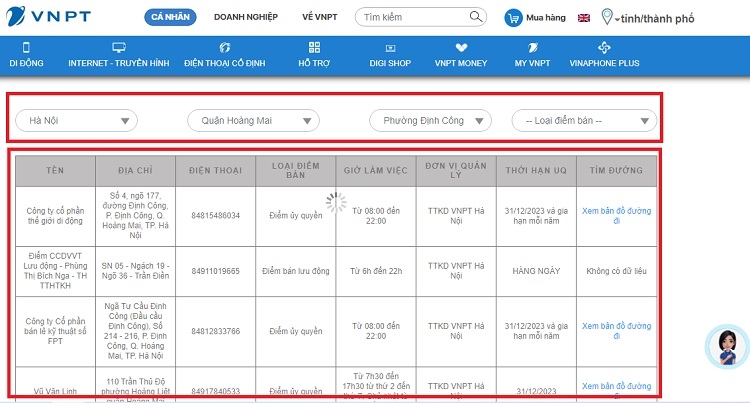Click the Không có dữ liệu cell
Image resolution: width=750 pixels, height=403 pixels.
(x=617, y=271)
